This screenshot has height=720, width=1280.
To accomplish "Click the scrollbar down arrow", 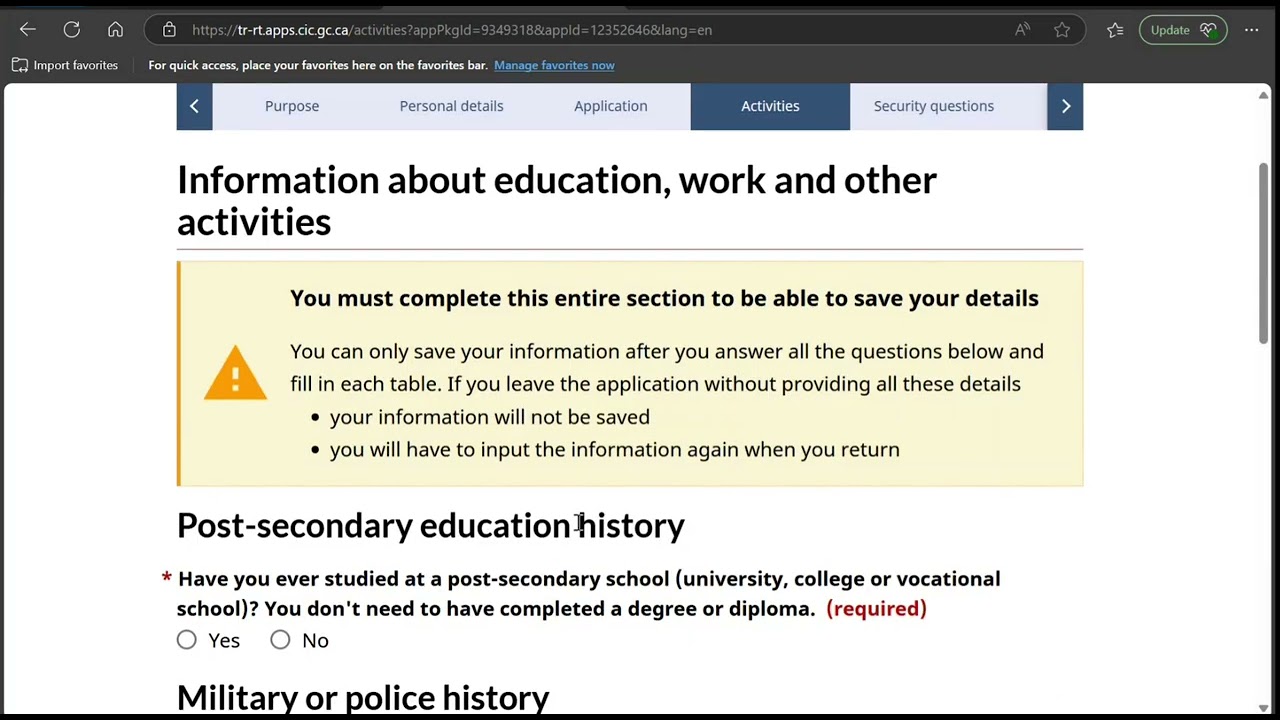I will pyautogui.click(x=1264, y=708).
